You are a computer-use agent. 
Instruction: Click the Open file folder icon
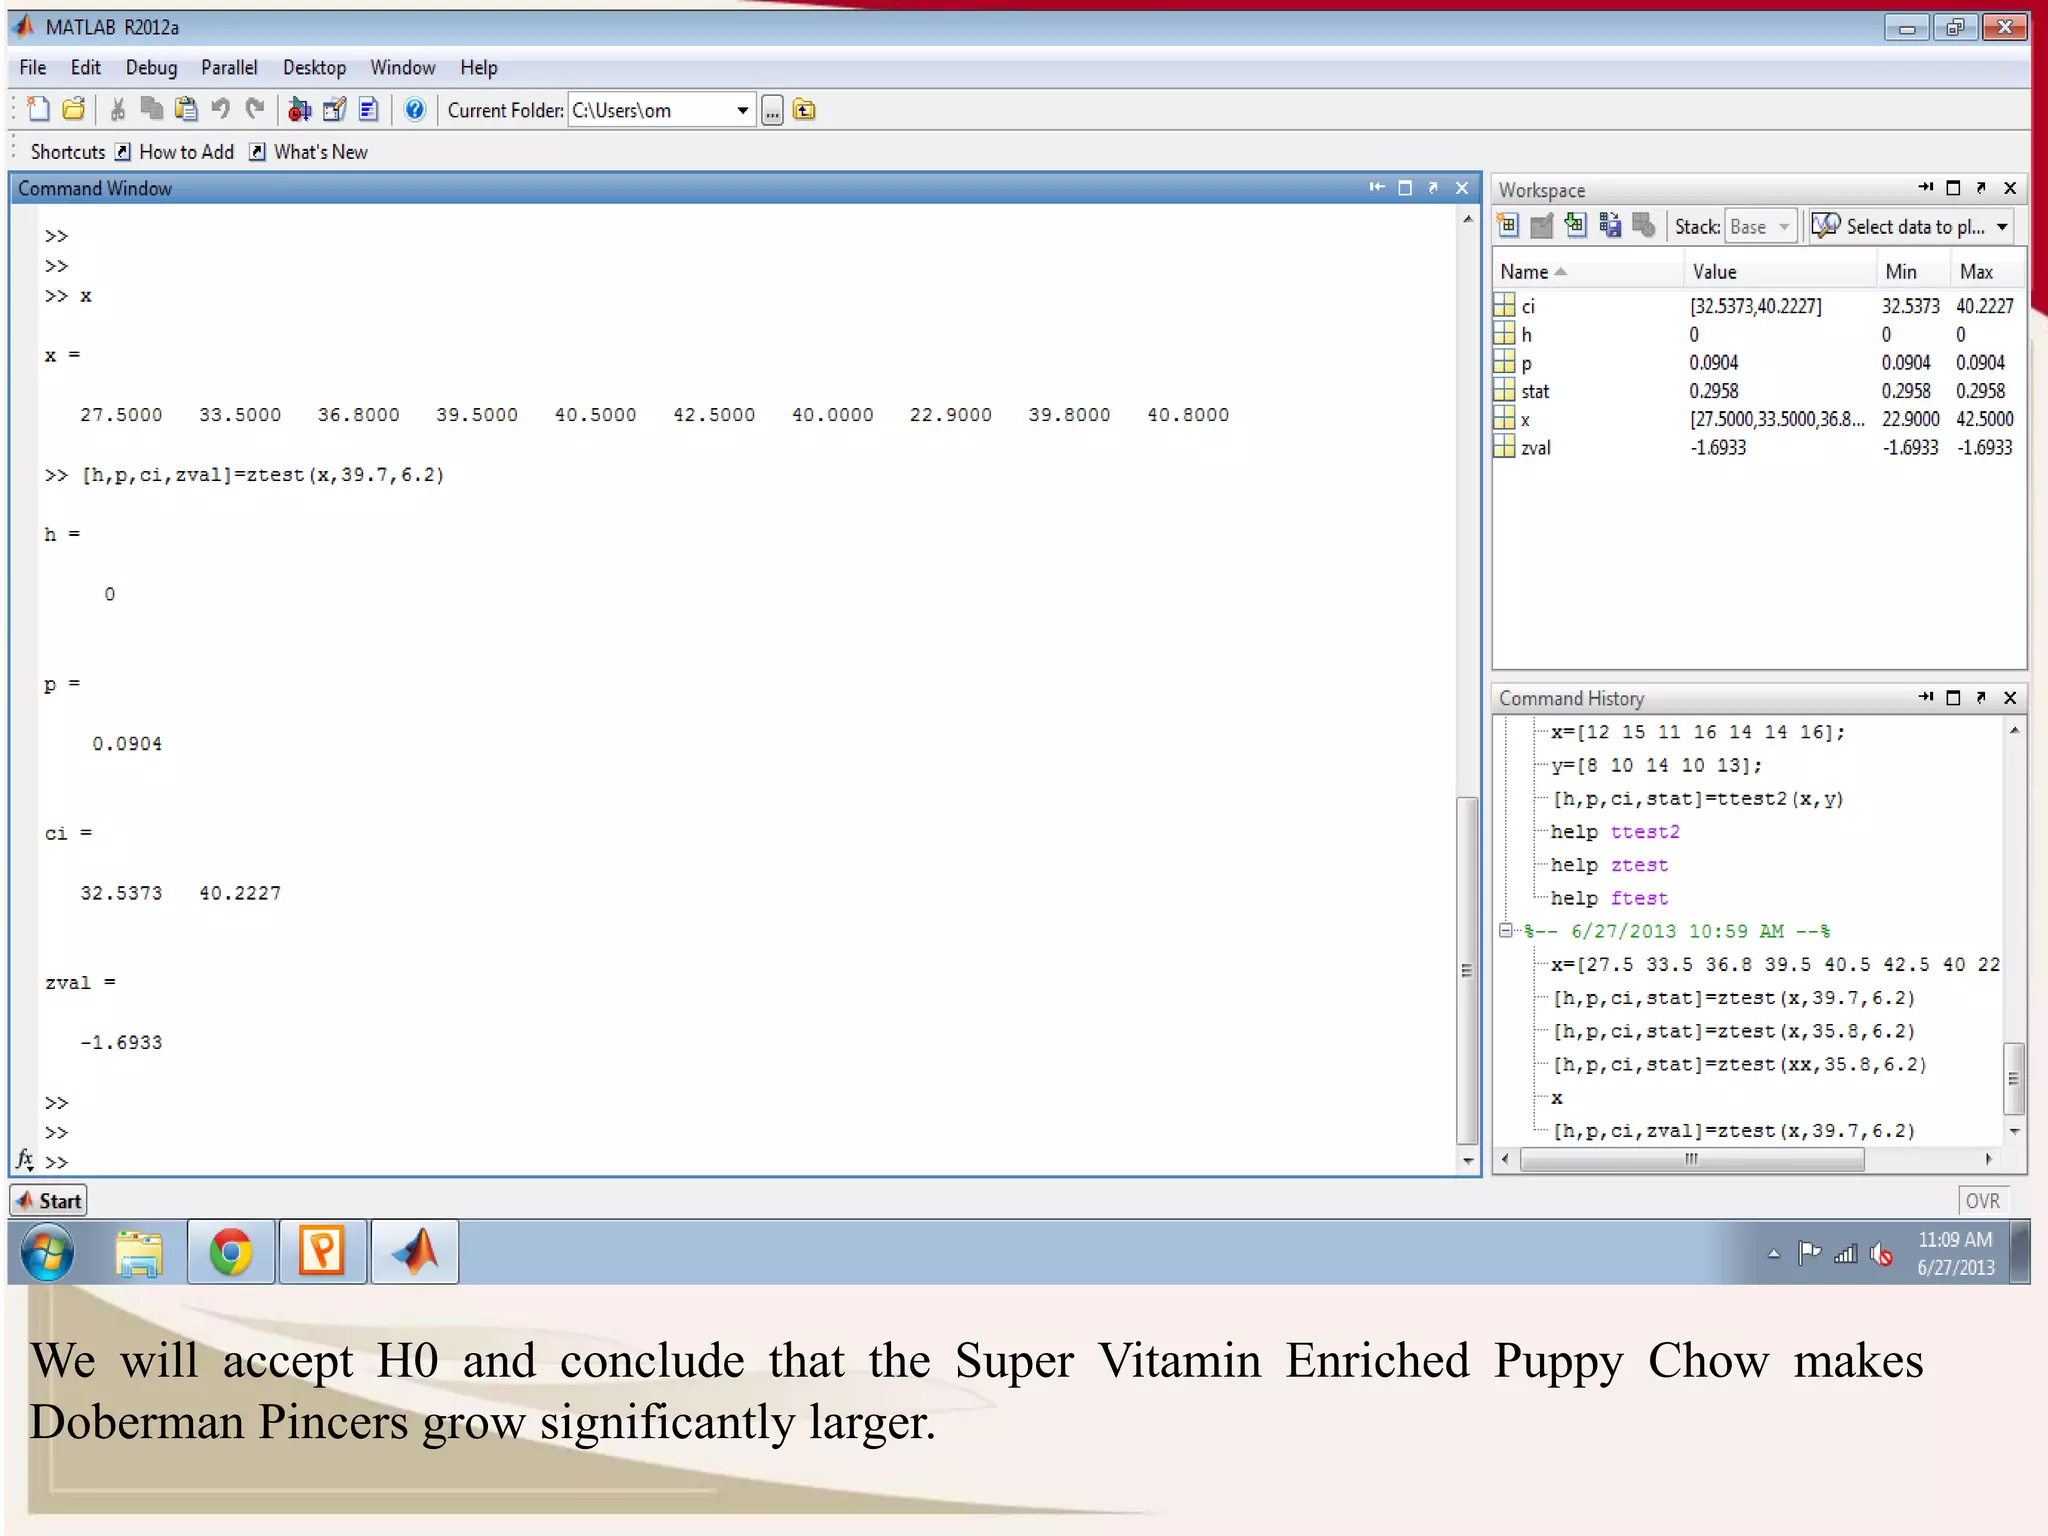click(x=74, y=110)
